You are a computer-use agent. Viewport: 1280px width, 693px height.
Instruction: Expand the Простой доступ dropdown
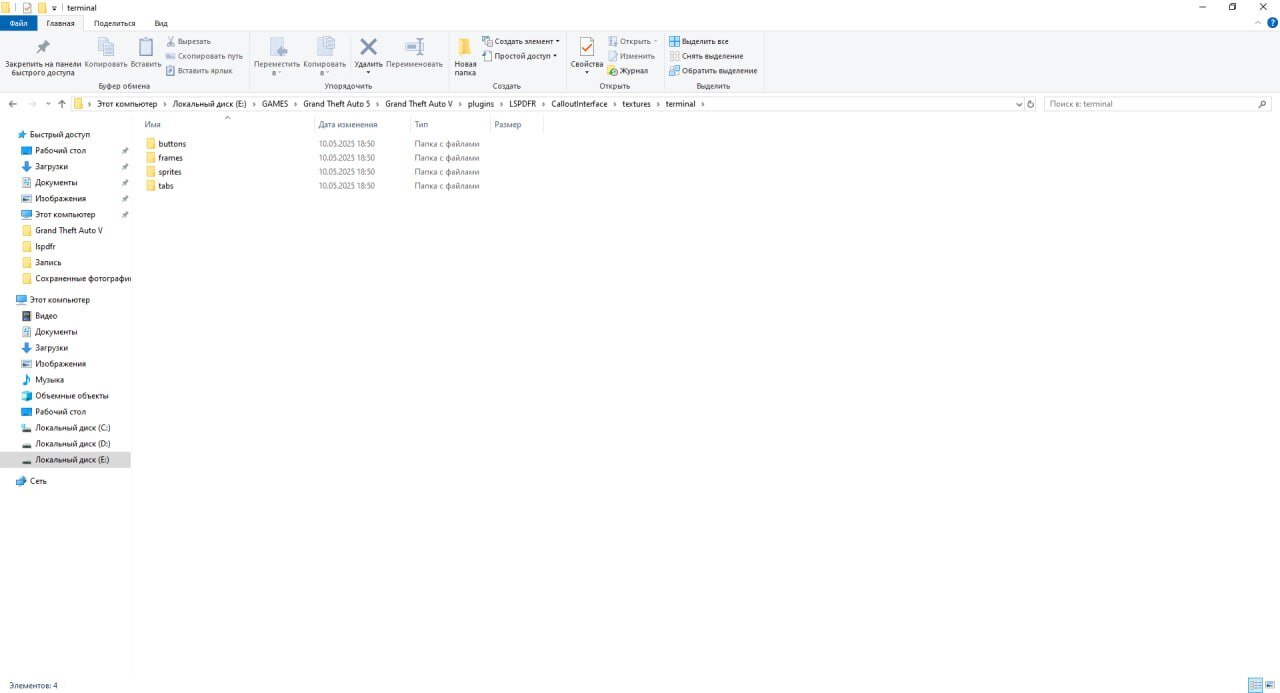pos(519,56)
